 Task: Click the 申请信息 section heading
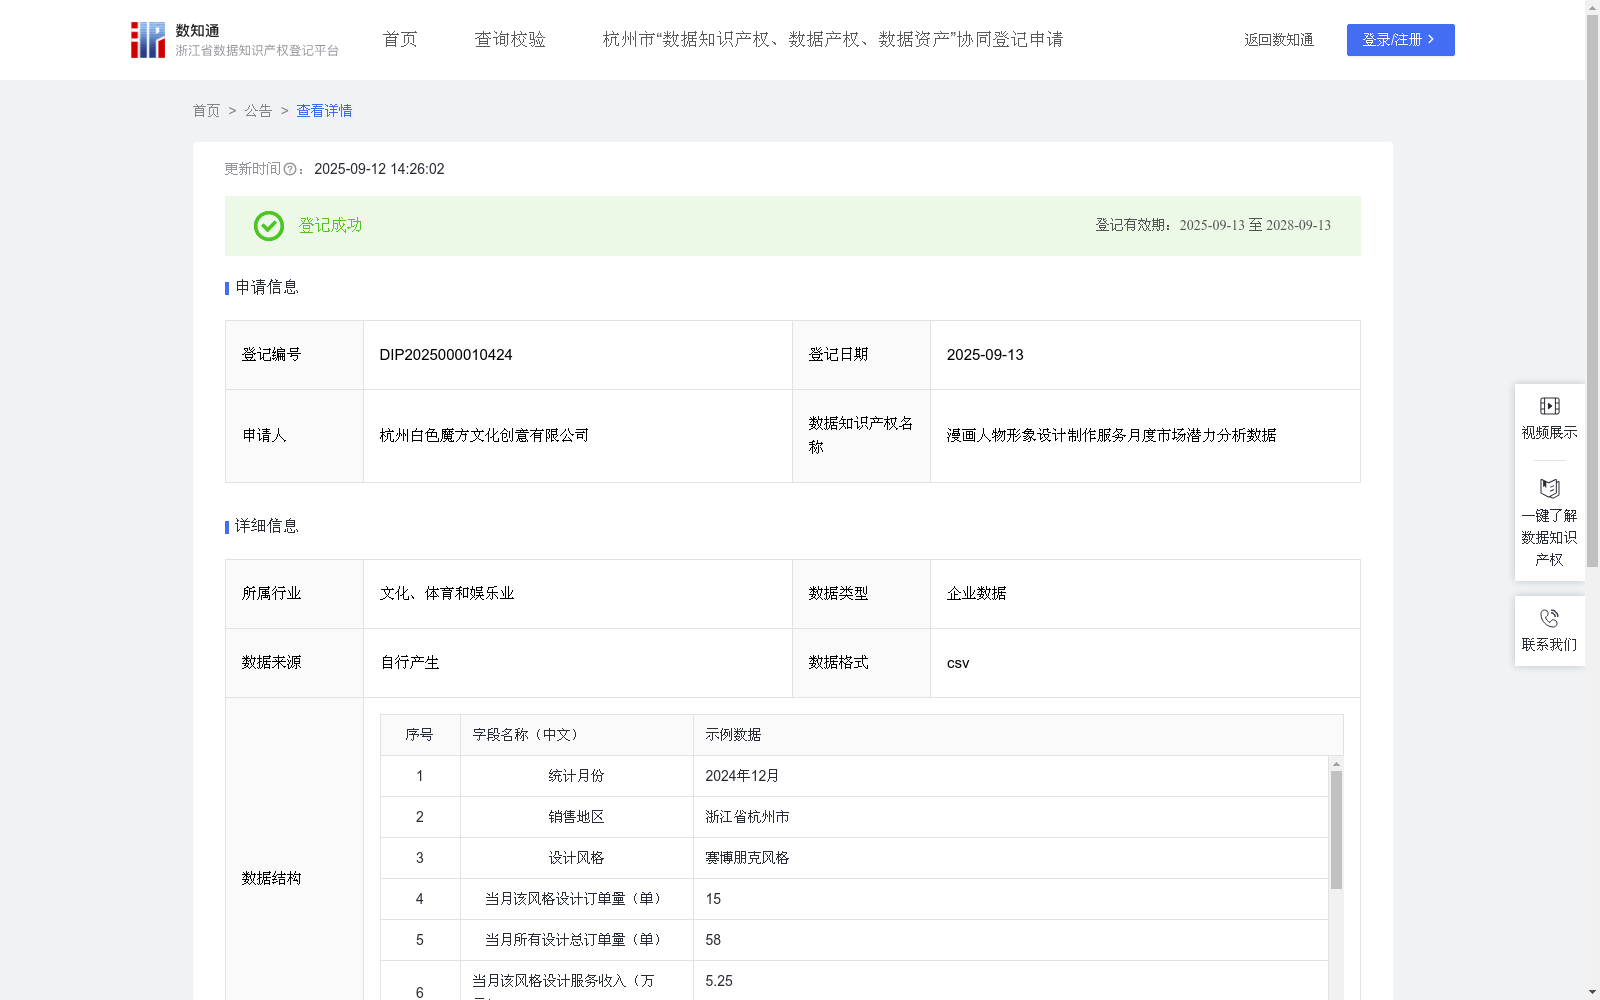[266, 288]
